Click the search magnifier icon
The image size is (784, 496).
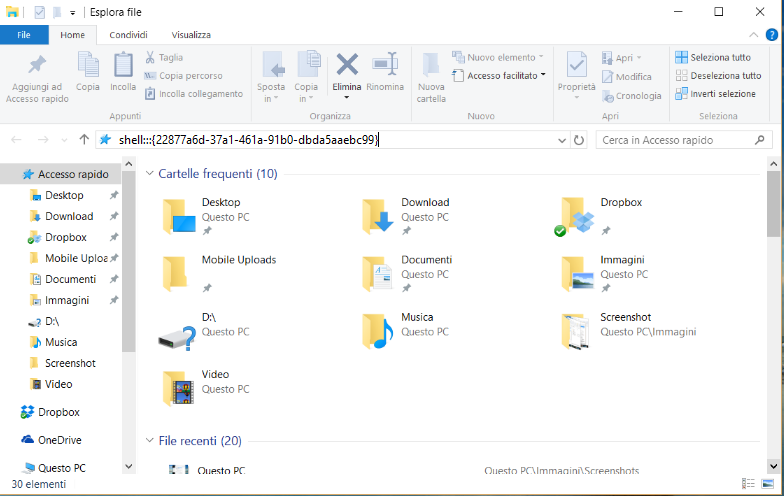coord(760,140)
